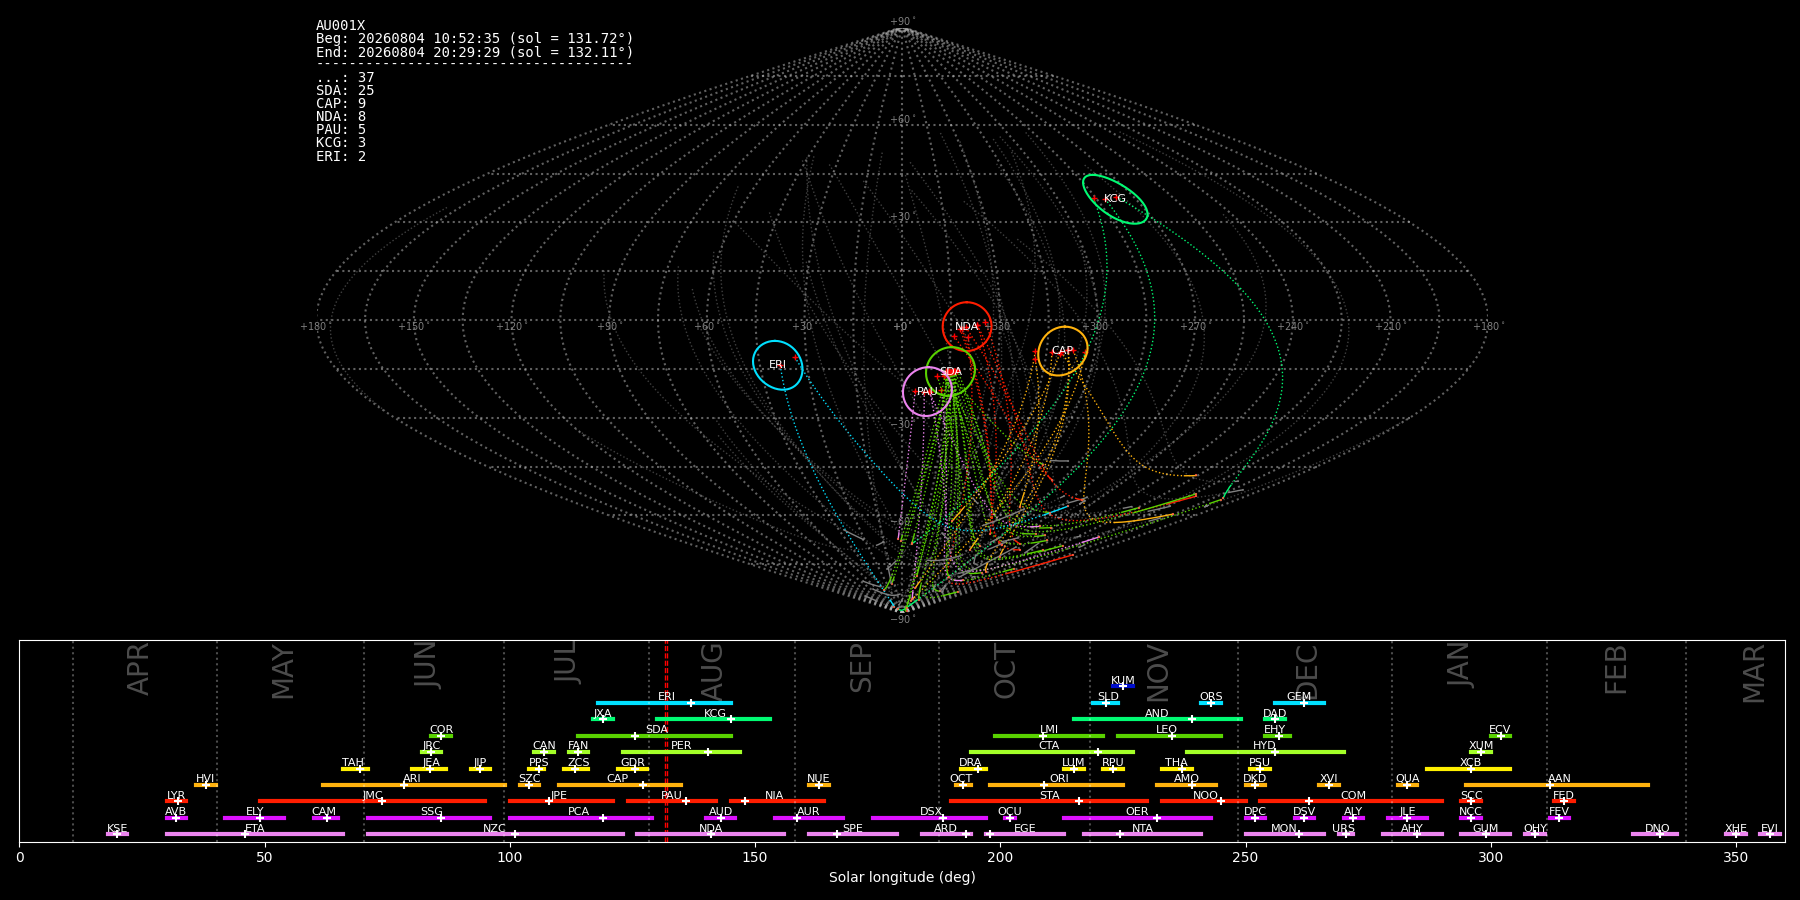This screenshot has width=1800, height=900.
Task: Click the CTA shower bar in timeline
Action: point(1052,752)
